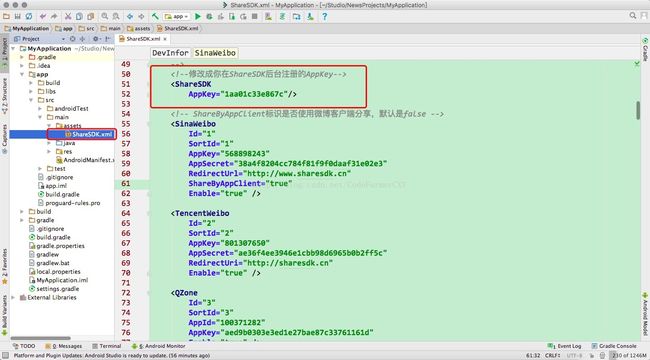Screen dimensions: 650x360
Task: Click the scroll-from-source icon in the Project panel
Action: pos(73,39)
